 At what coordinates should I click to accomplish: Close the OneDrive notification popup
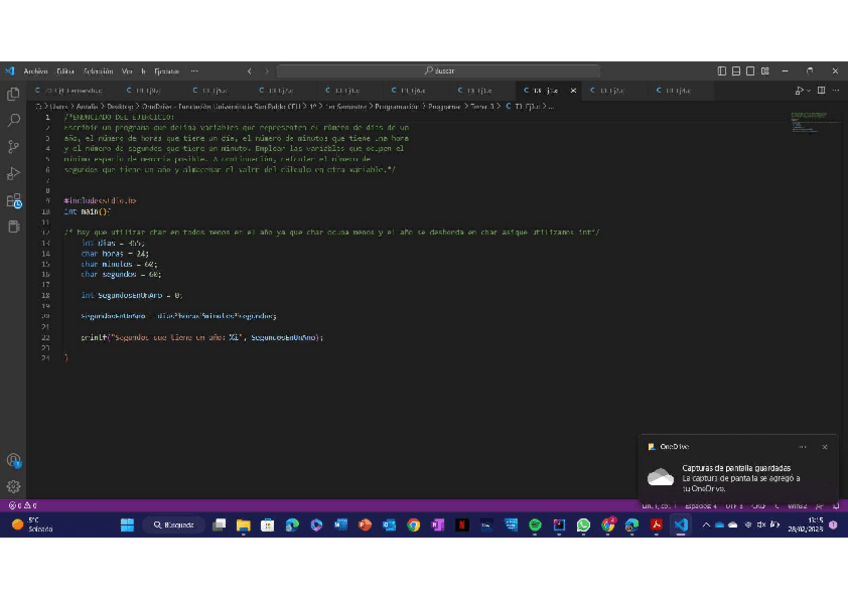point(824,447)
